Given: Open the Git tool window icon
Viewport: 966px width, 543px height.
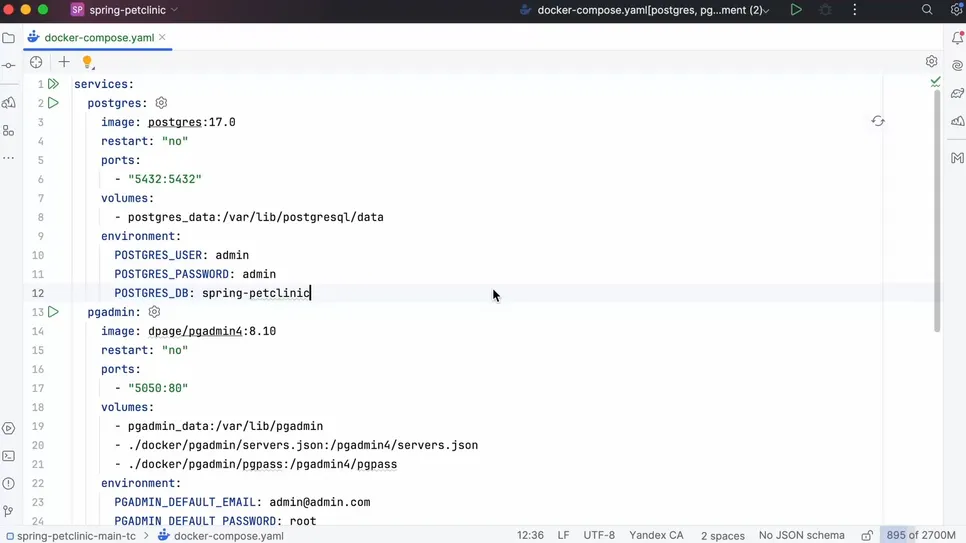Looking at the screenshot, I should click(x=9, y=511).
